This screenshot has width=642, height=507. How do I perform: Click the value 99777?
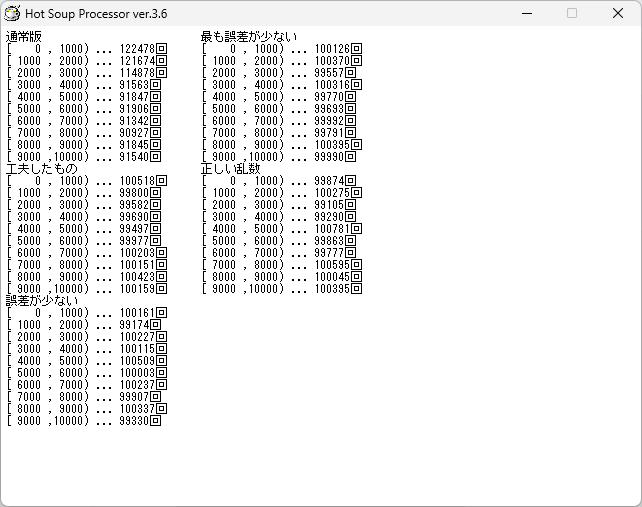[329, 253]
